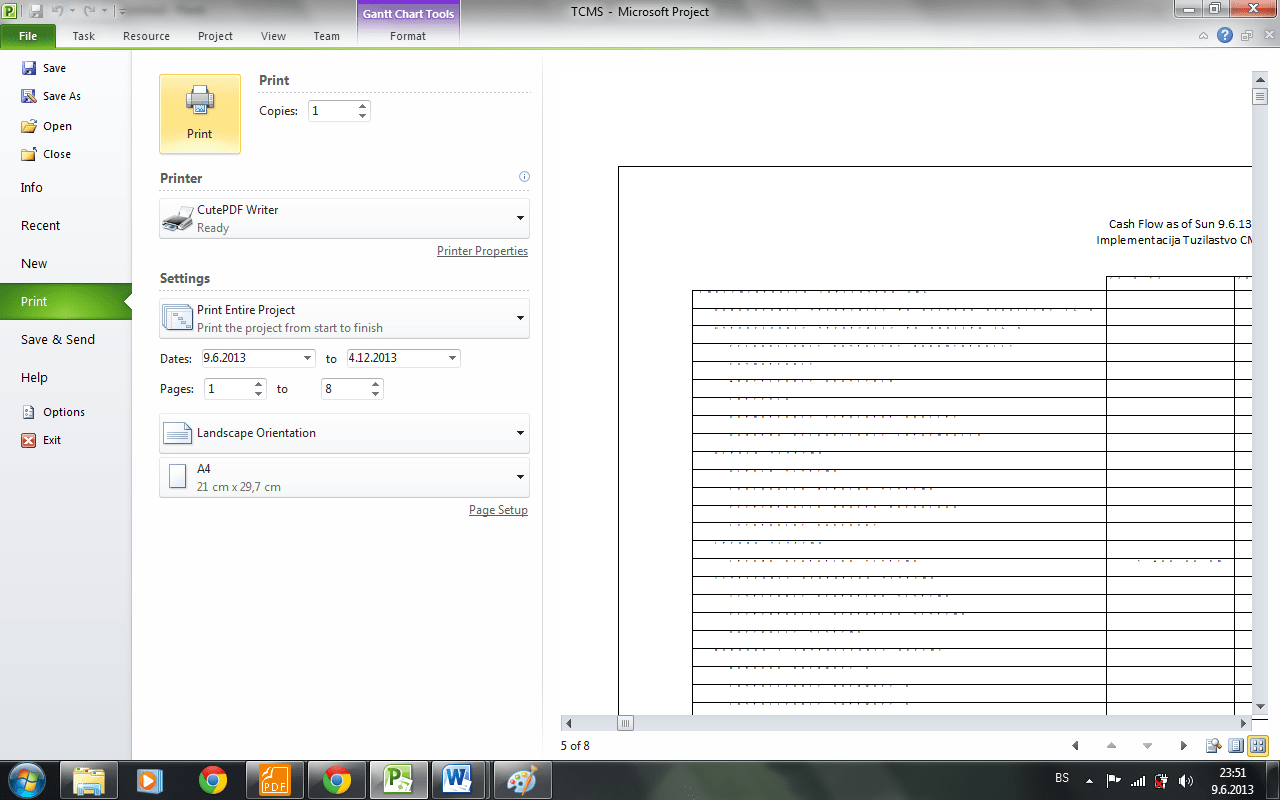Open Customize Quick Access Toolbar dropdown
This screenshot has height=800, width=1280.
click(x=122, y=12)
